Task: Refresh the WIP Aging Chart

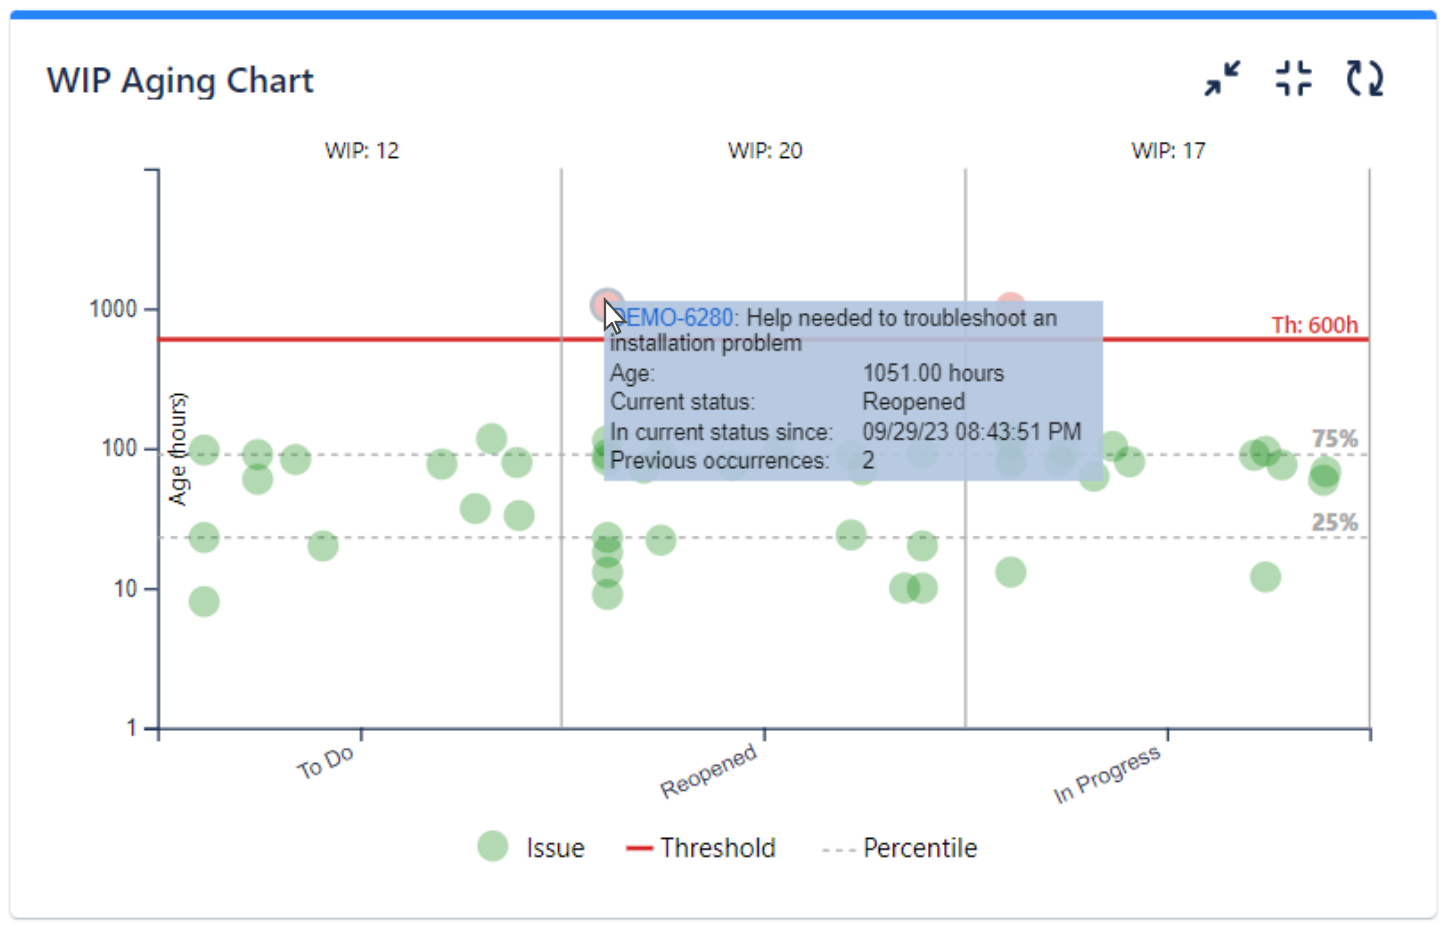Action: pos(1364,78)
